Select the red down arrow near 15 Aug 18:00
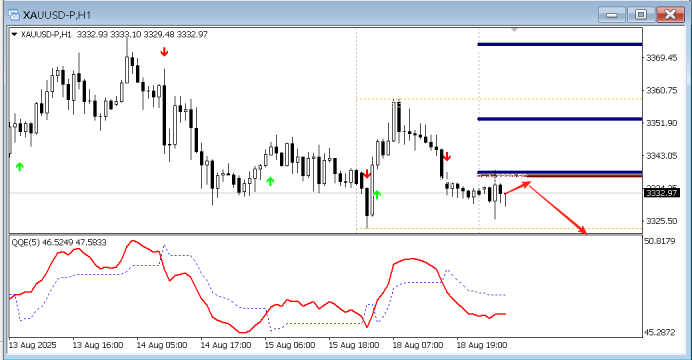This screenshot has width=692, height=360. 367,173
